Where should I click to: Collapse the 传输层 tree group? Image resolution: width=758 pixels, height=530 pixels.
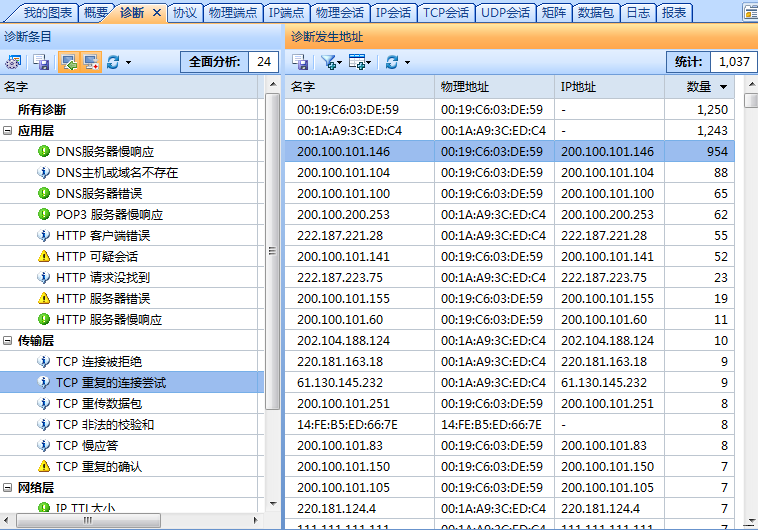(8, 341)
